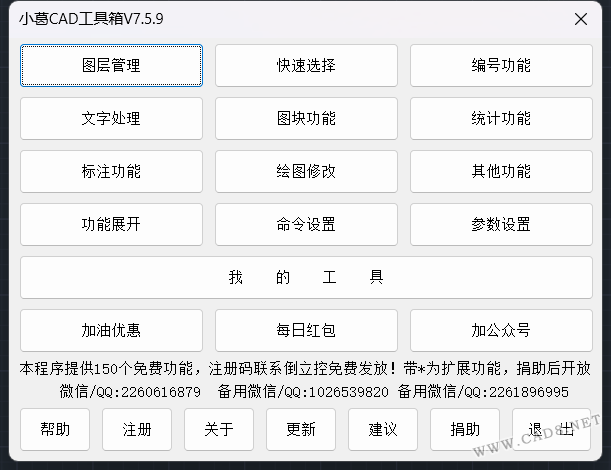Open 图块功能 block functions
Image resolution: width=611 pixels, height=470 pixels.
pyautogui.click(x=306, y=118)
